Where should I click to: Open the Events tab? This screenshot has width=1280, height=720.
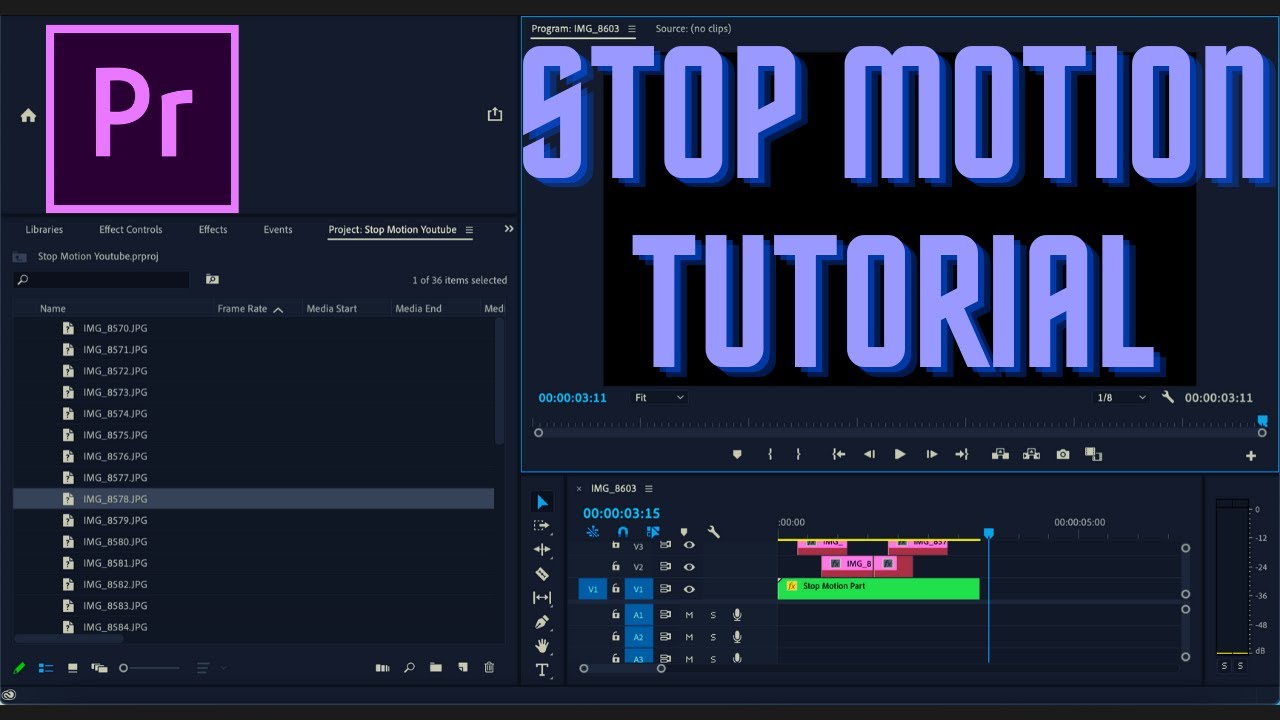pos(278,230)
